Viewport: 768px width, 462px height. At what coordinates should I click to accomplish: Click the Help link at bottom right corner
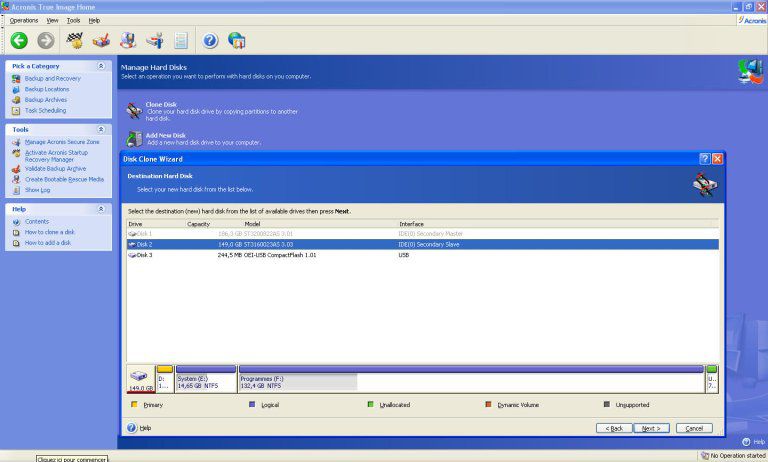[753, 442]
